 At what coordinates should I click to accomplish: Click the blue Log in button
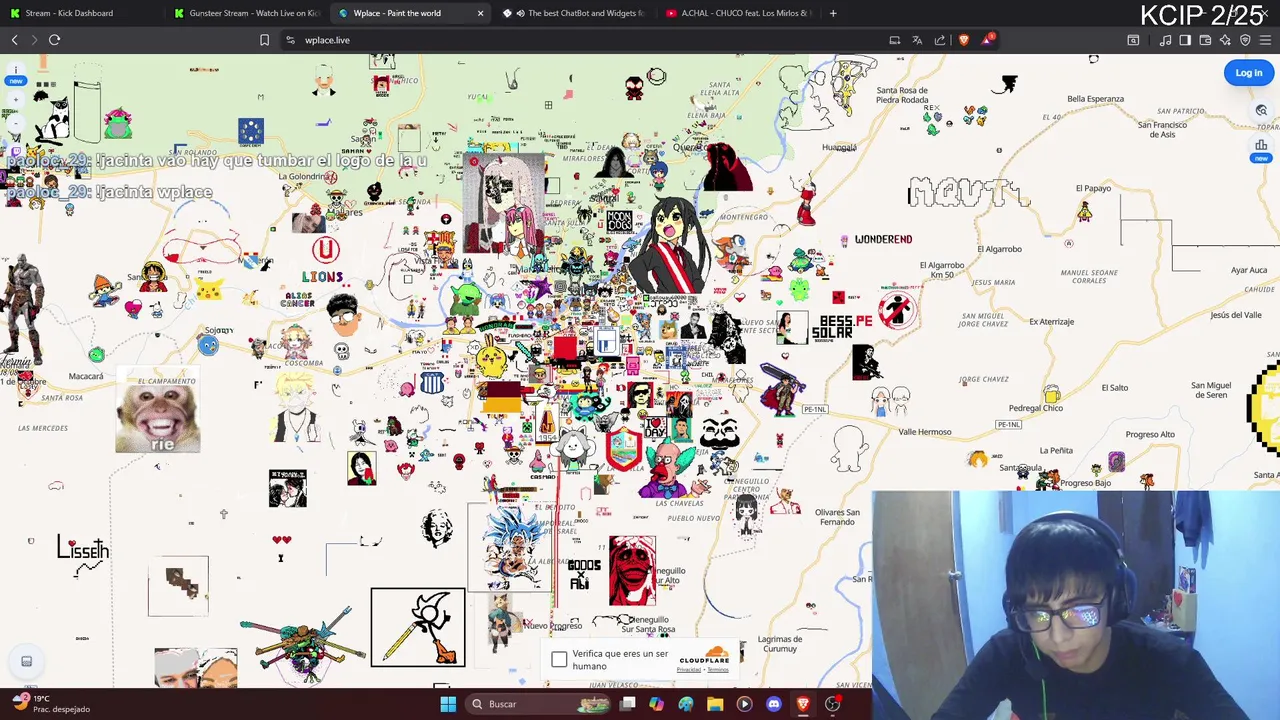[x=1248, y=72]
